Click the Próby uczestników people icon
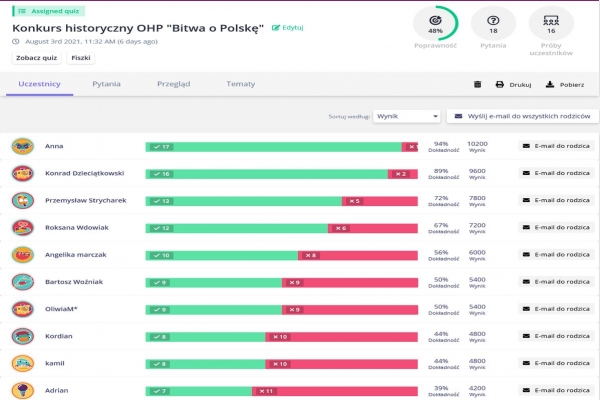Viewport: 600px width, 400px height. coord(549,20)
